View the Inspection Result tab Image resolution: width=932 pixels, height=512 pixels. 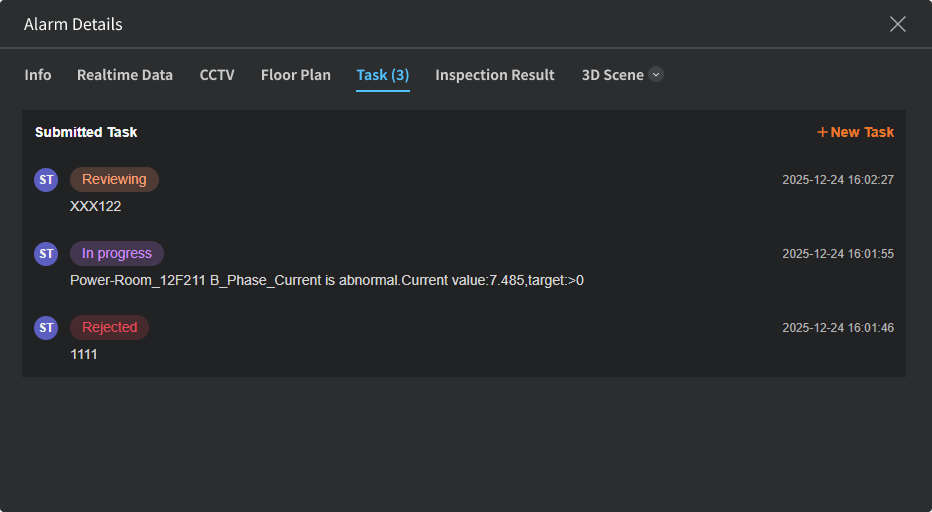pyautogui.click(x=495, y=75)
